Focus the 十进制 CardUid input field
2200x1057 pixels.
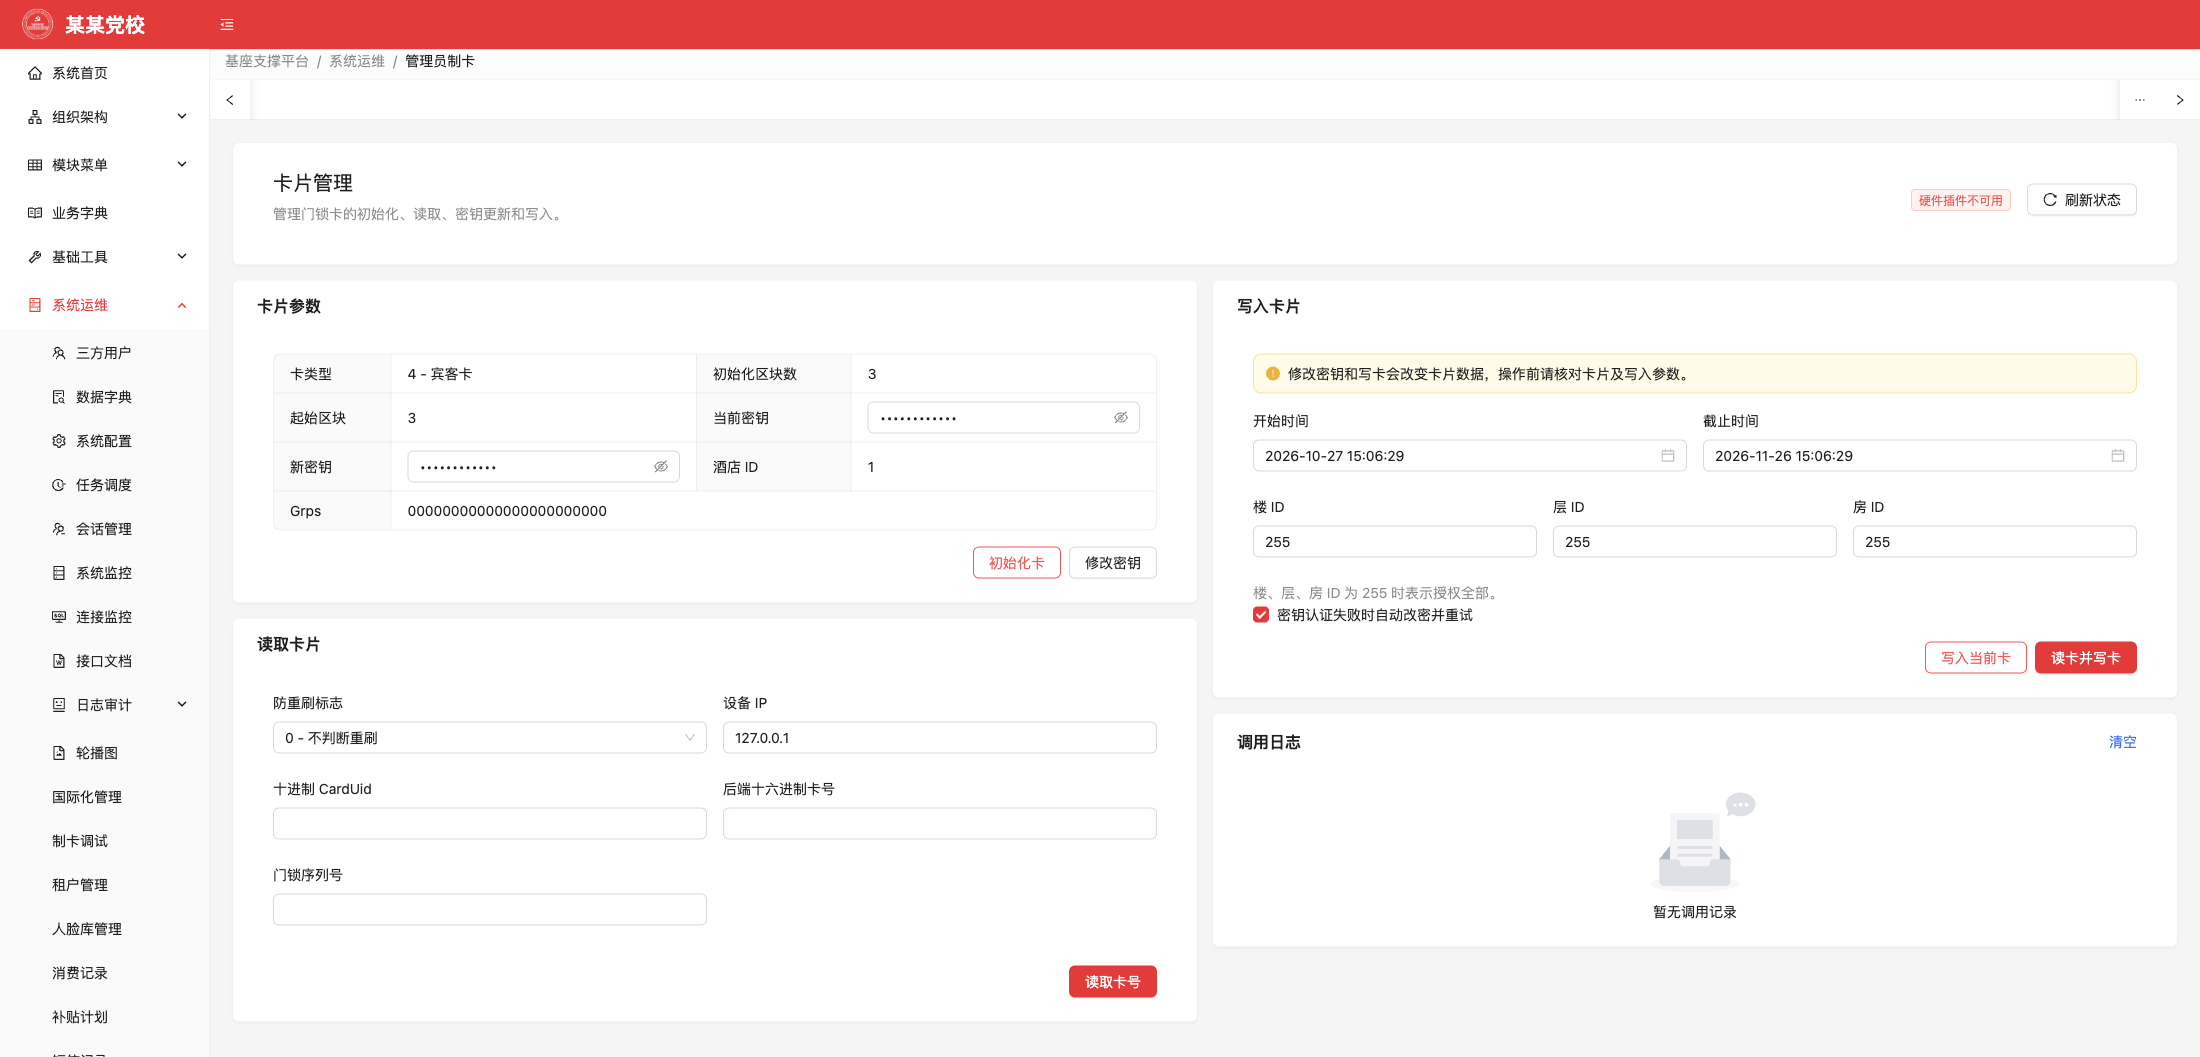(490, 824)
